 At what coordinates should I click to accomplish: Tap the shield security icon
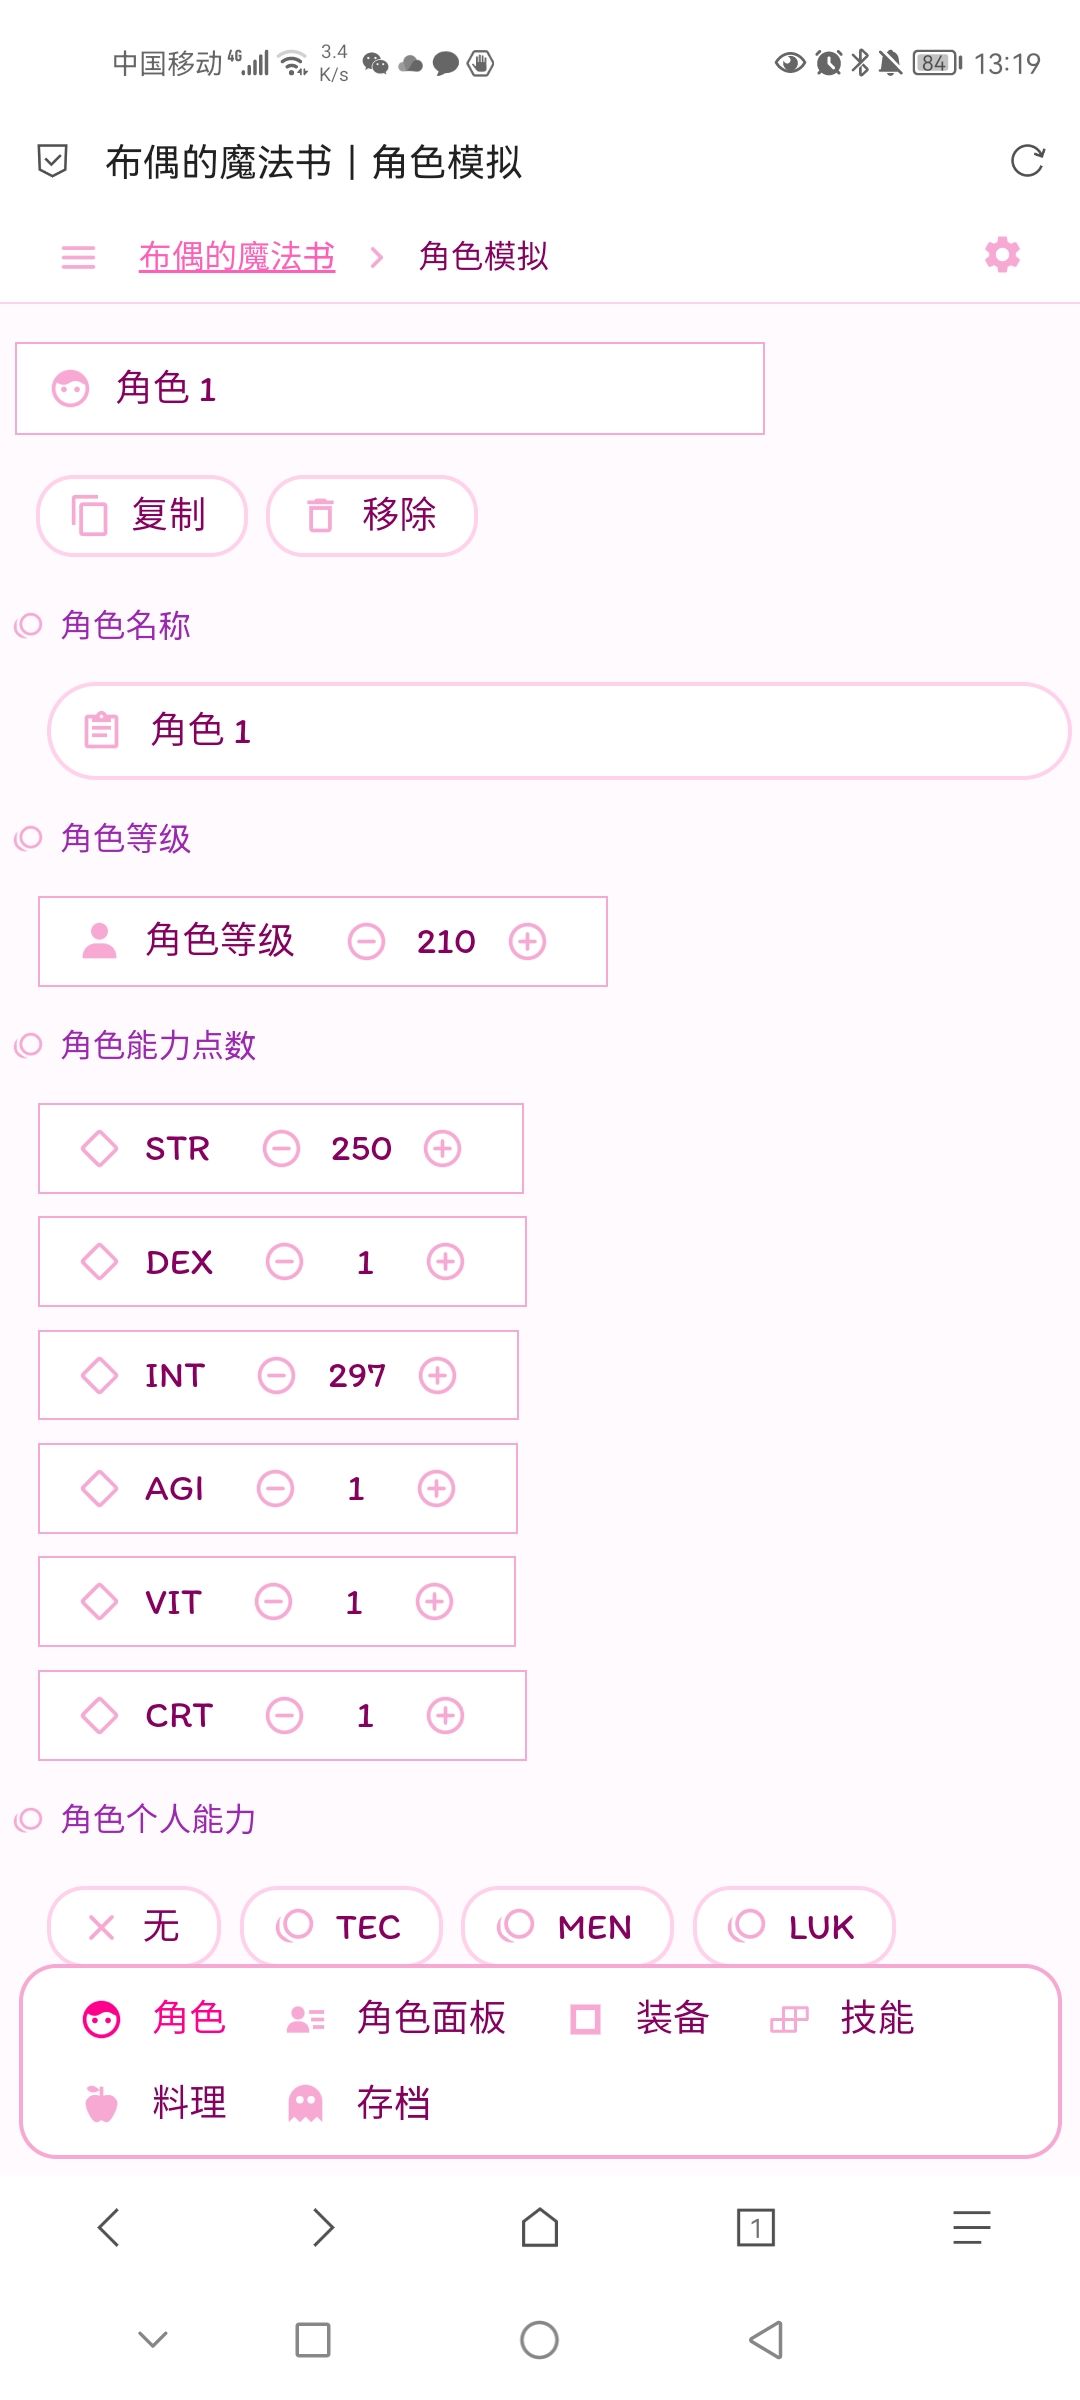point(52,161)
